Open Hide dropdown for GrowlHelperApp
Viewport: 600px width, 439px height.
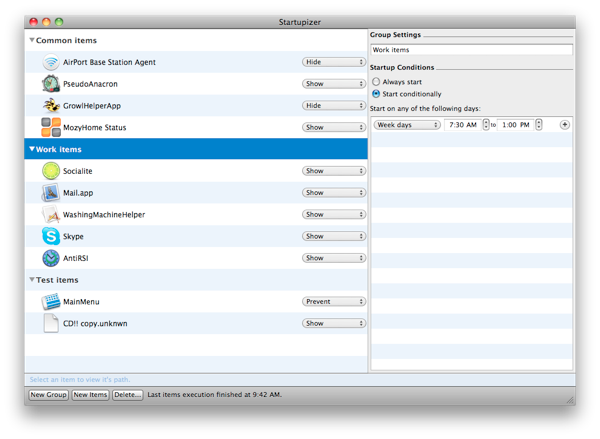click(x=334, y=105)
